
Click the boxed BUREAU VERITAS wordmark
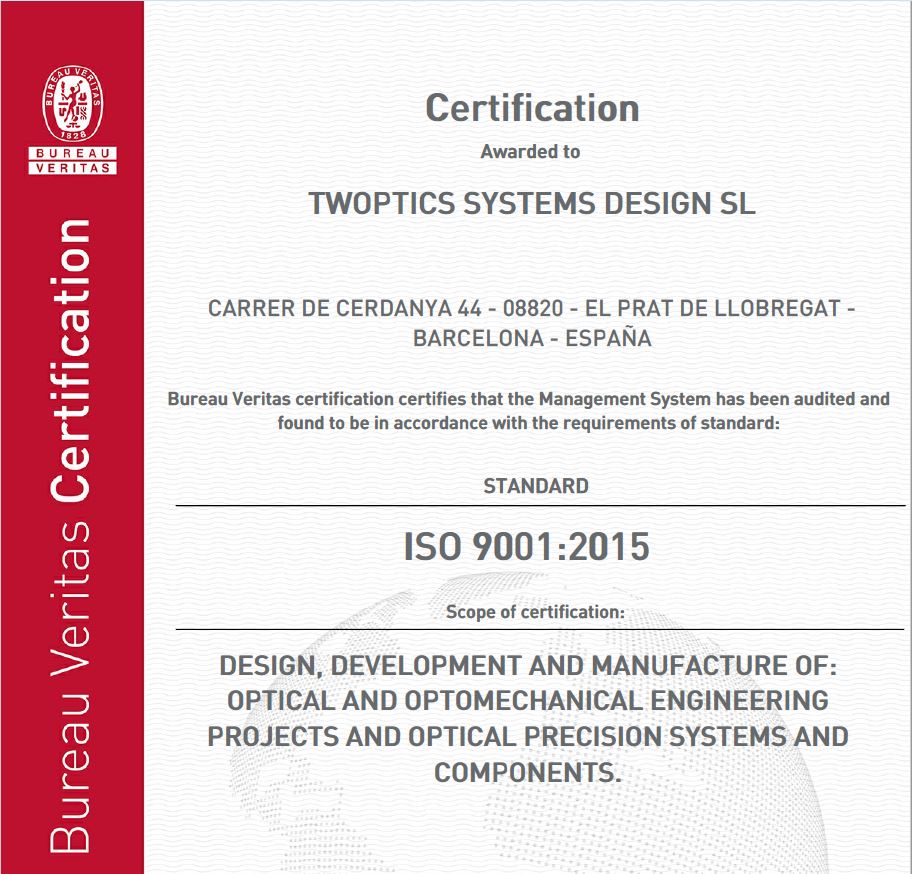coord(73,160)
